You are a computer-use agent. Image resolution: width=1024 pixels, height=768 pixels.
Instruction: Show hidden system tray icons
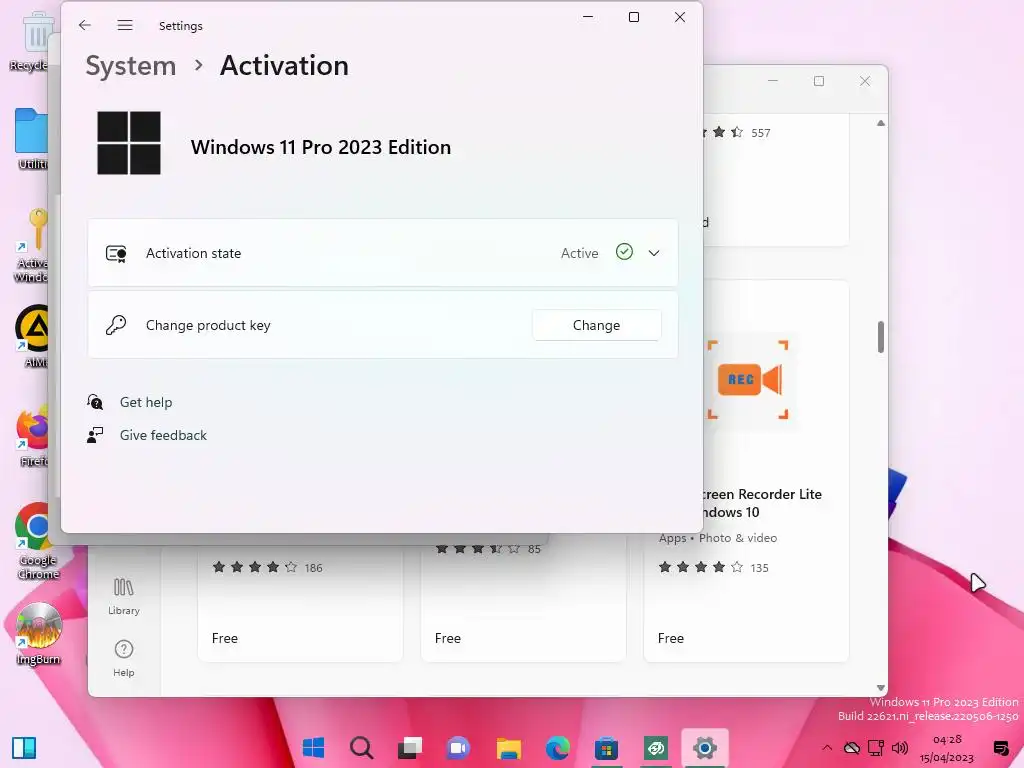(x=827, y=748)
